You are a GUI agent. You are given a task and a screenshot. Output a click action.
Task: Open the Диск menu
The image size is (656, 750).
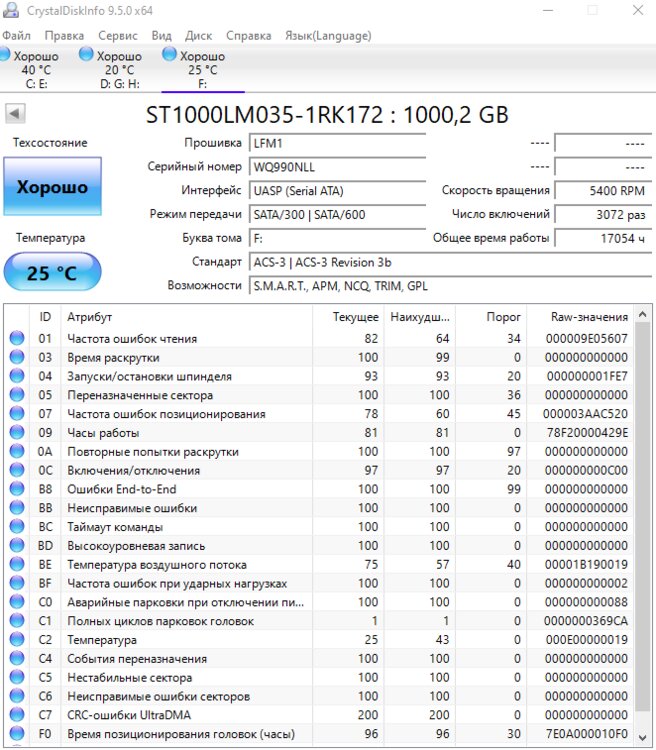198,35
